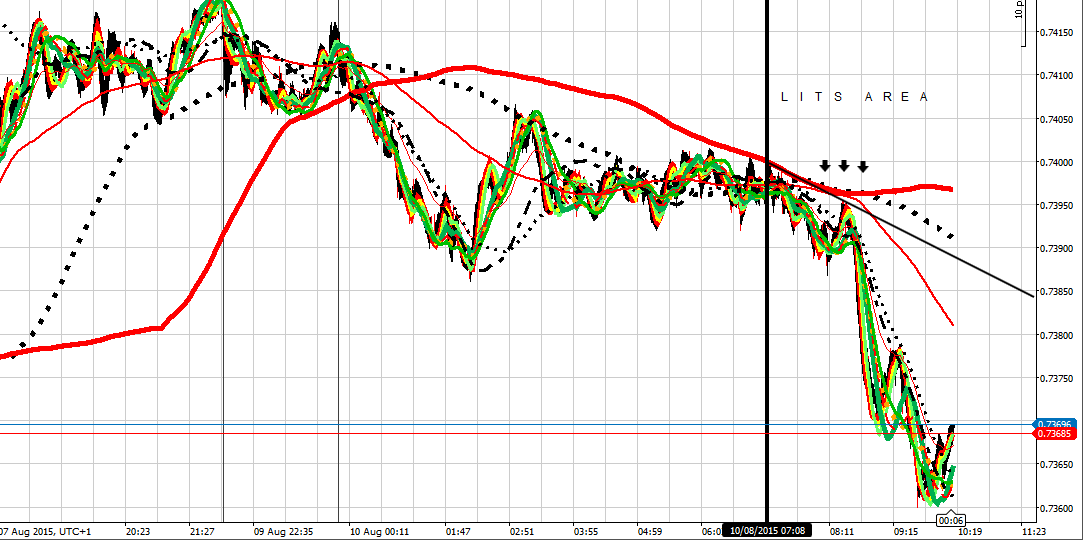Select the thick black vertical line
This screenshot has width=1083, height=540.
[767, 262]
